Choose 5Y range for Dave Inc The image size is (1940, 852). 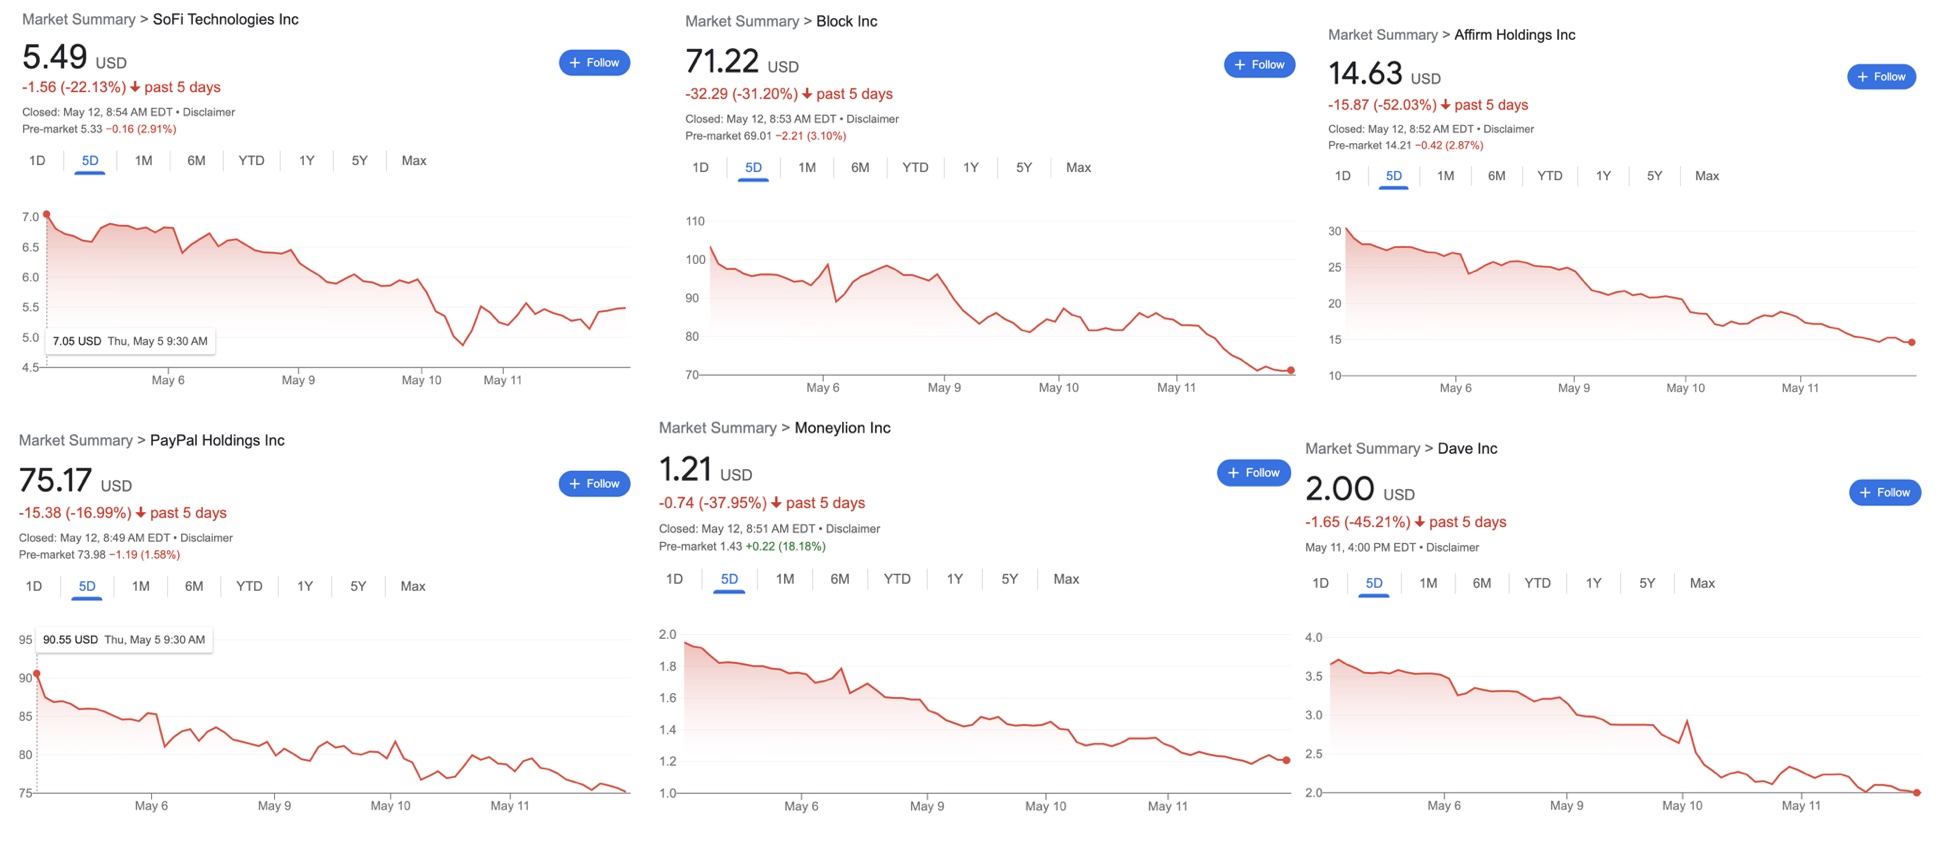1647,584
